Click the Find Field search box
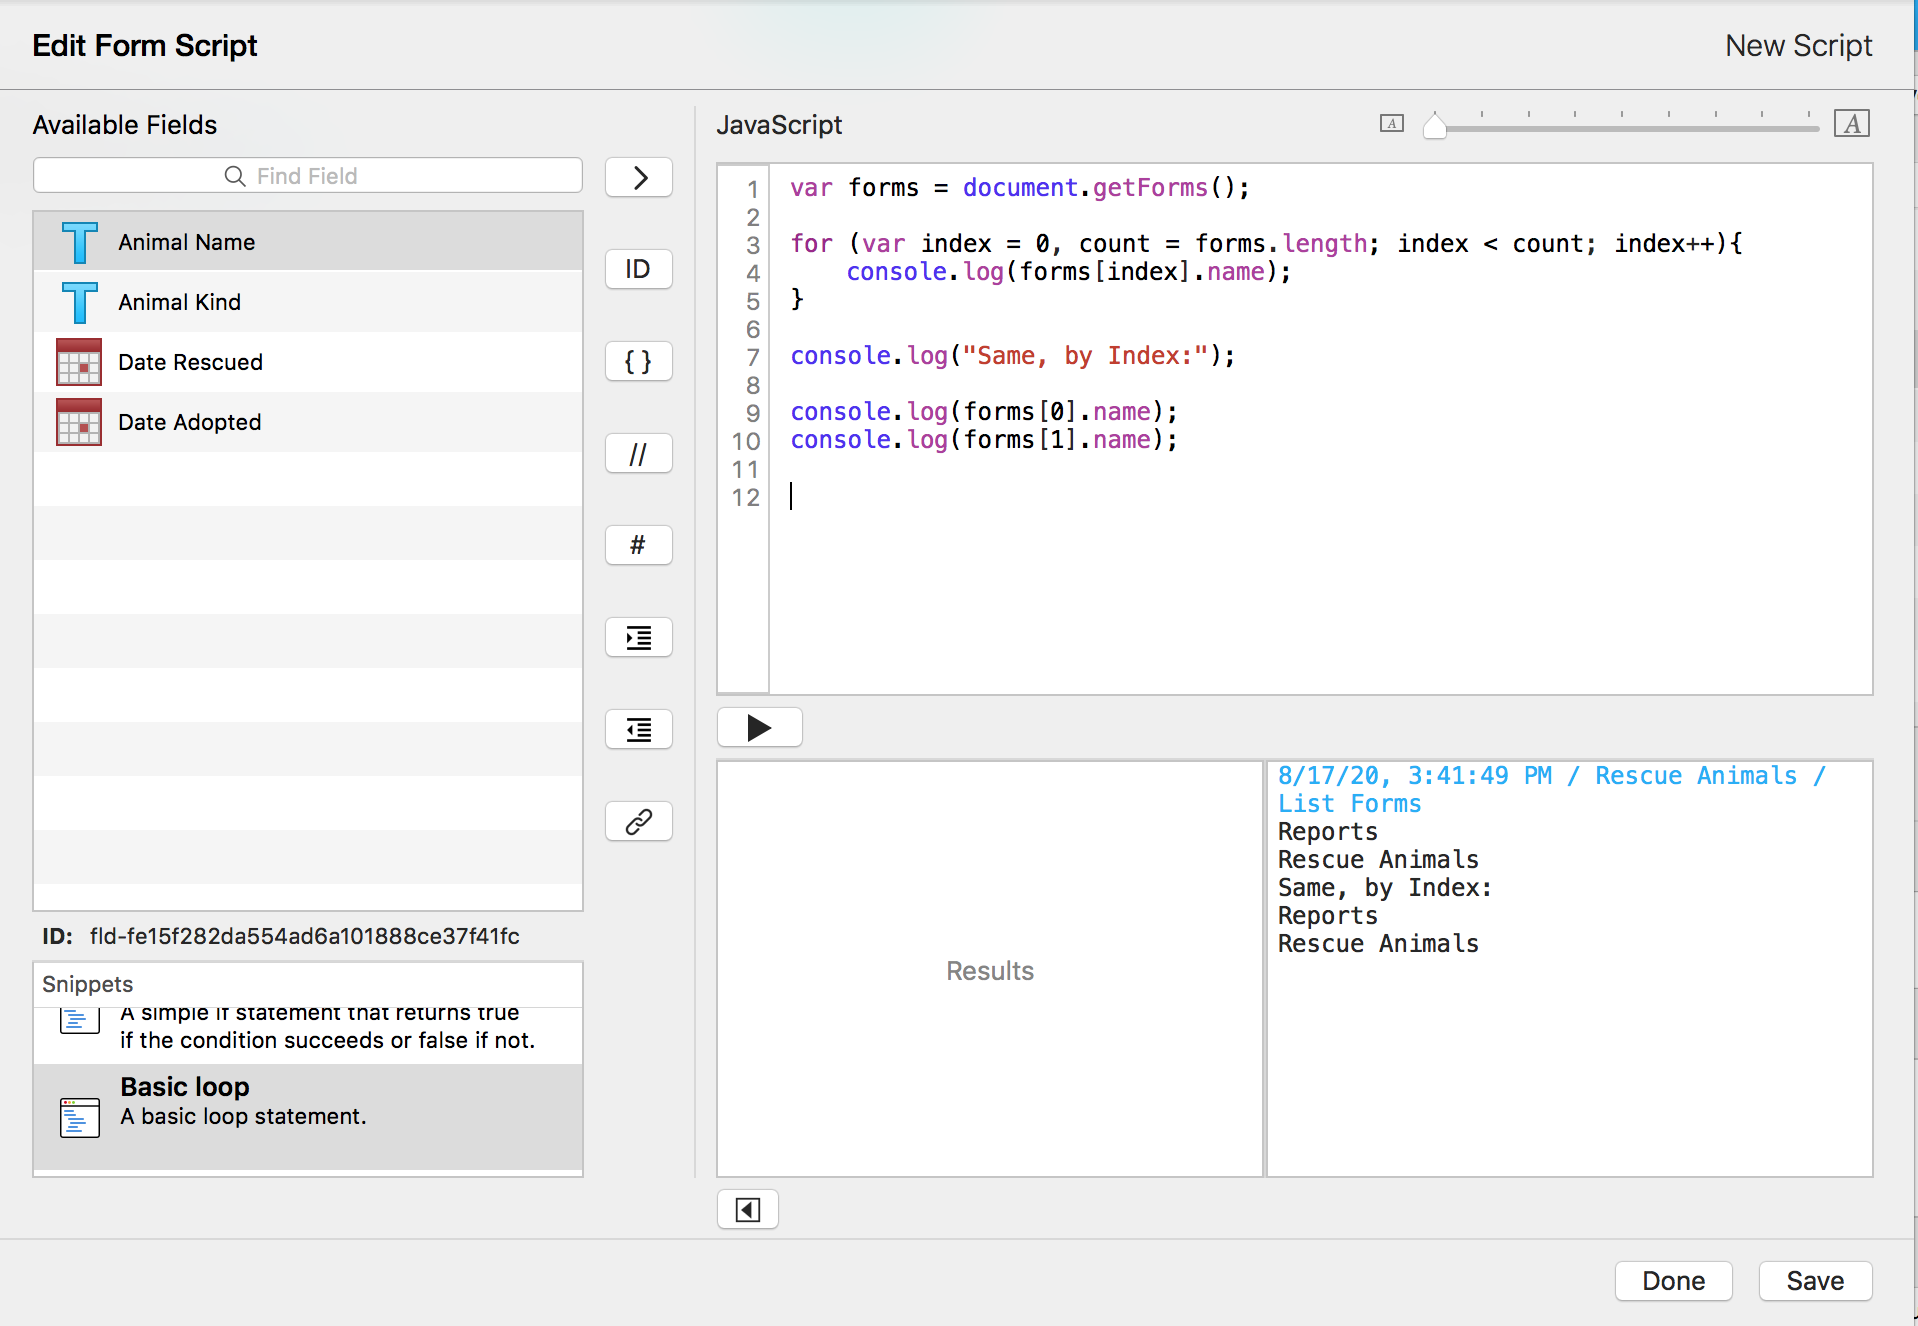1918x1326 pixels. 308,176
